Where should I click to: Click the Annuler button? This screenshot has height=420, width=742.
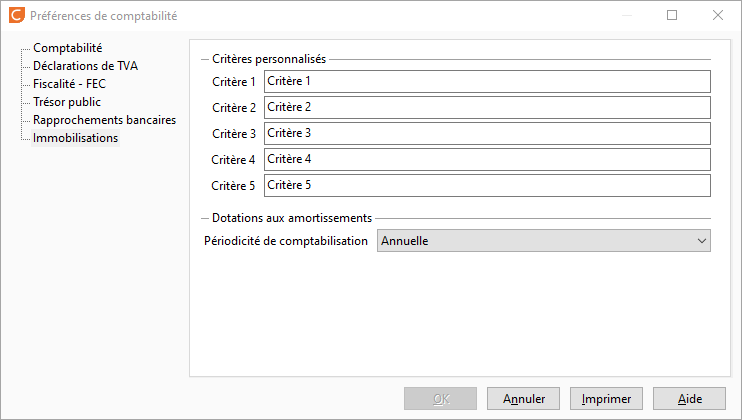coord(523,399)
